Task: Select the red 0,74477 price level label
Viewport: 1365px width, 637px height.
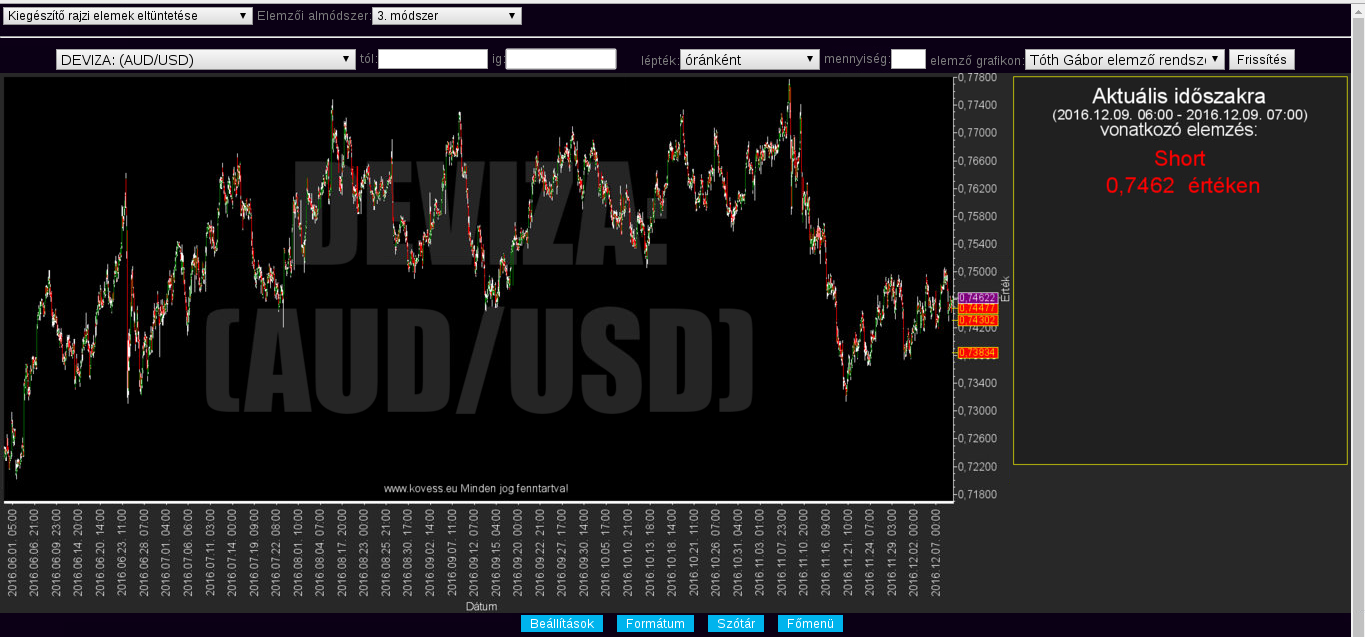Action: click(977, 309)
